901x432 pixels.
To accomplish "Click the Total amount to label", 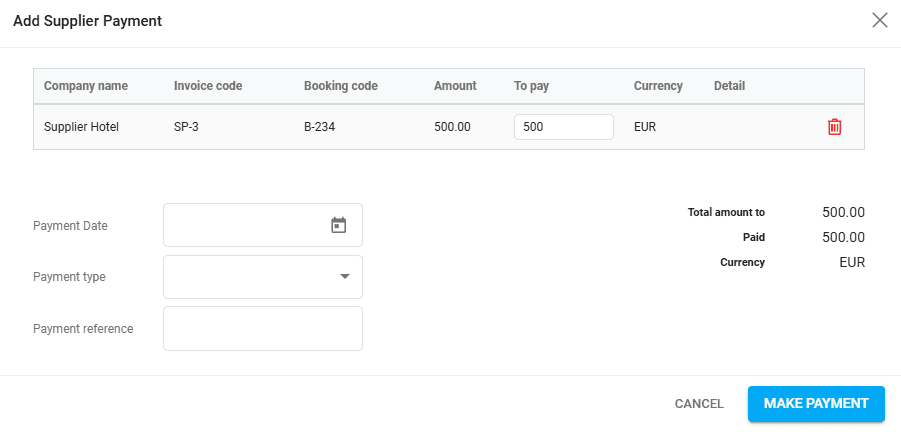I will point(726,212).
